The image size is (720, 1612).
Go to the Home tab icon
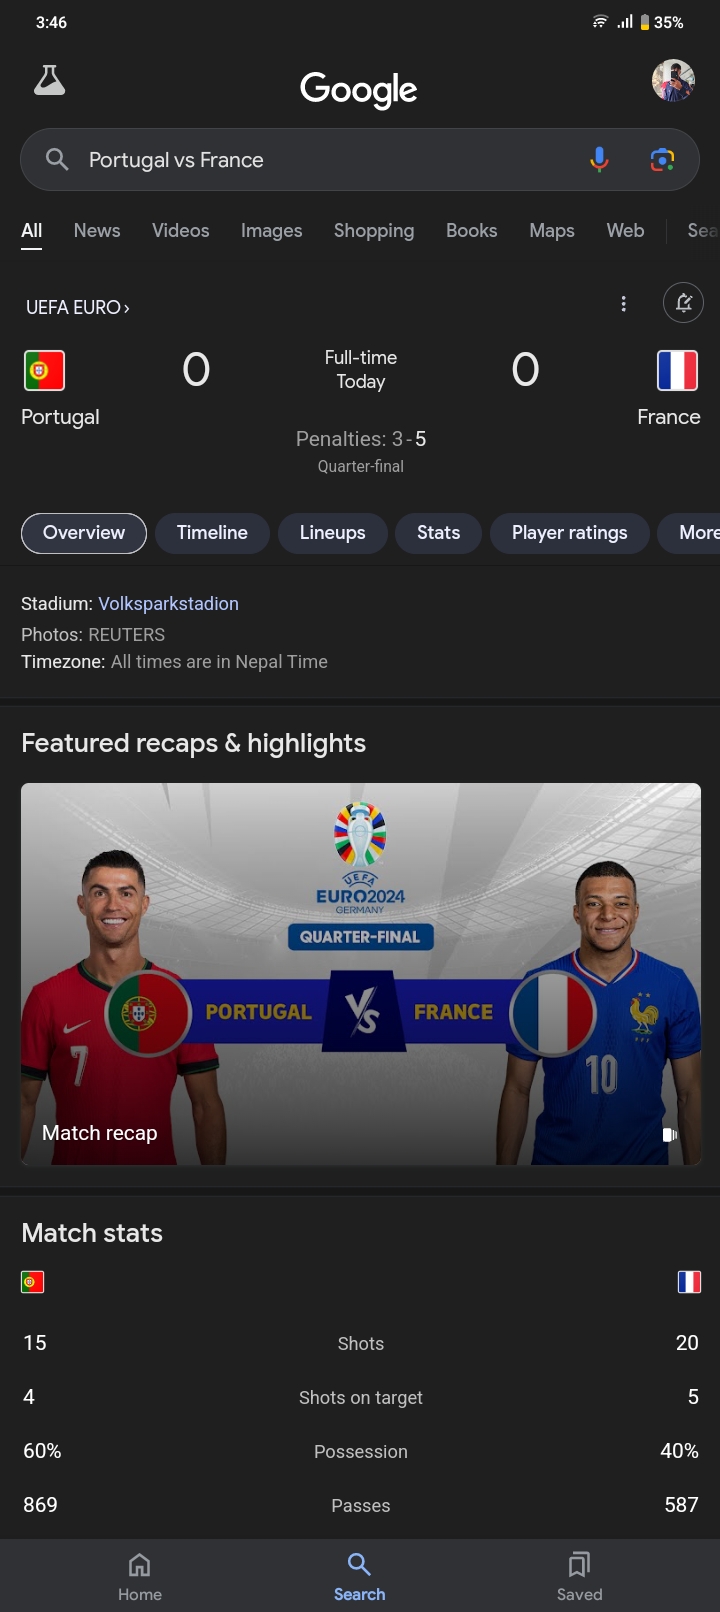click(140, 1564)
